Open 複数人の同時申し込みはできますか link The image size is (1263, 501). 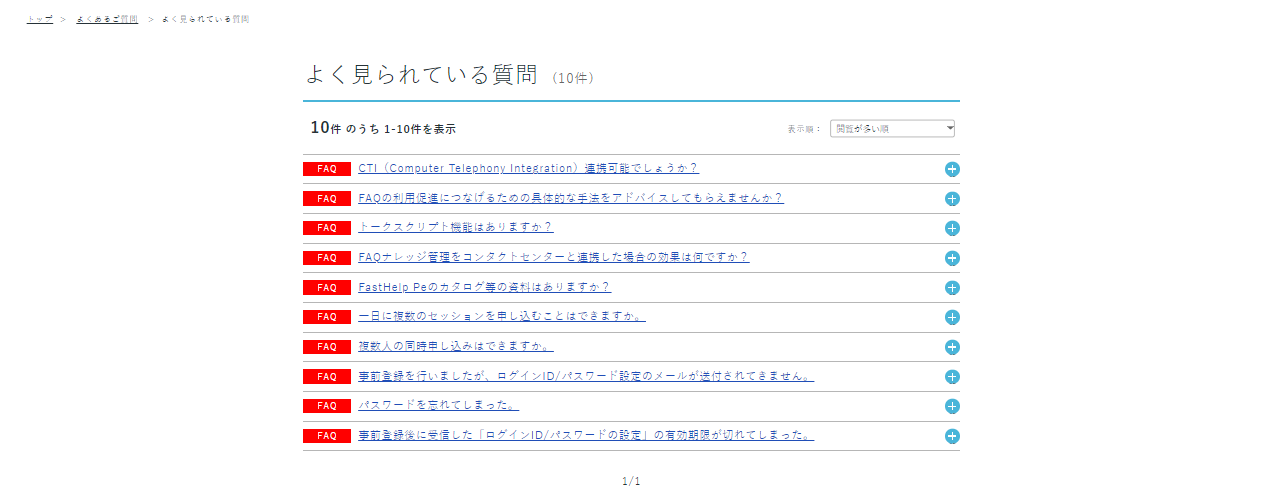(455, 347)
